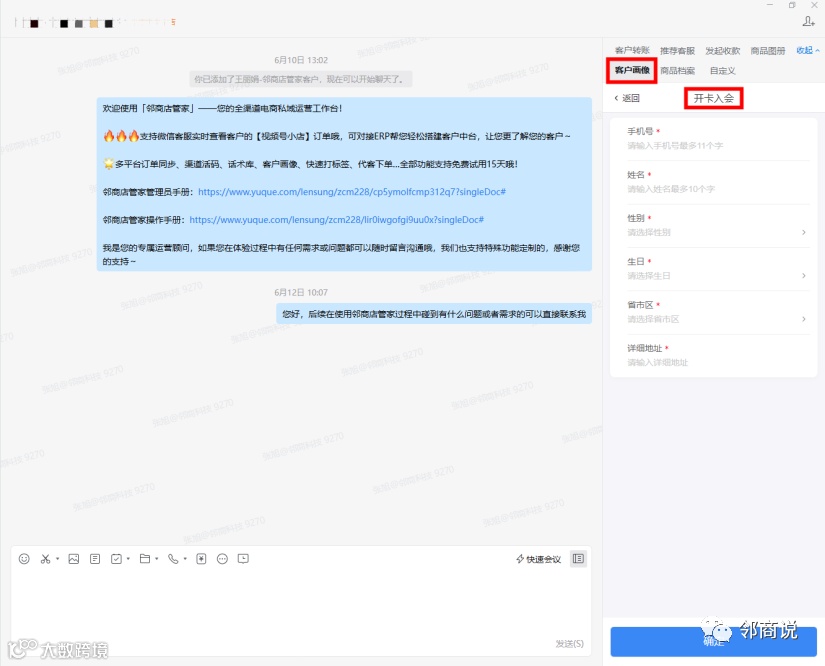Viewport: 825px width, 666px height.
Task: Go back using 返回
Action: [x=627, y=98]
